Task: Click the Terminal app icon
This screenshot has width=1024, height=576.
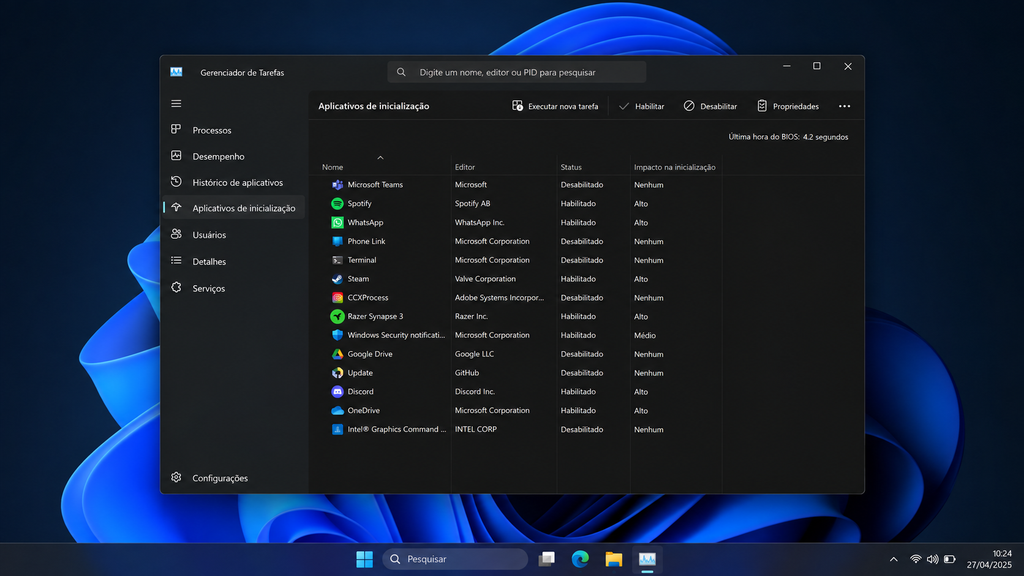Action: click(337, 260)
